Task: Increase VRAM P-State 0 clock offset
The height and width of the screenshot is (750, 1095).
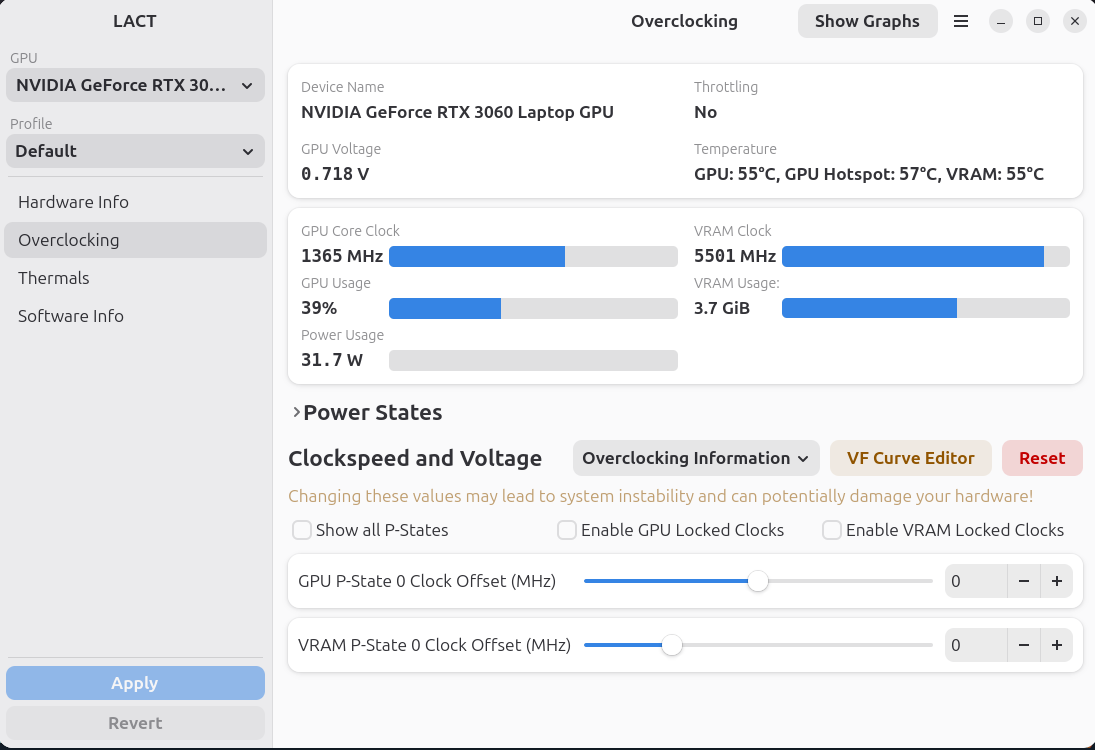Action: coord(1057,645)
